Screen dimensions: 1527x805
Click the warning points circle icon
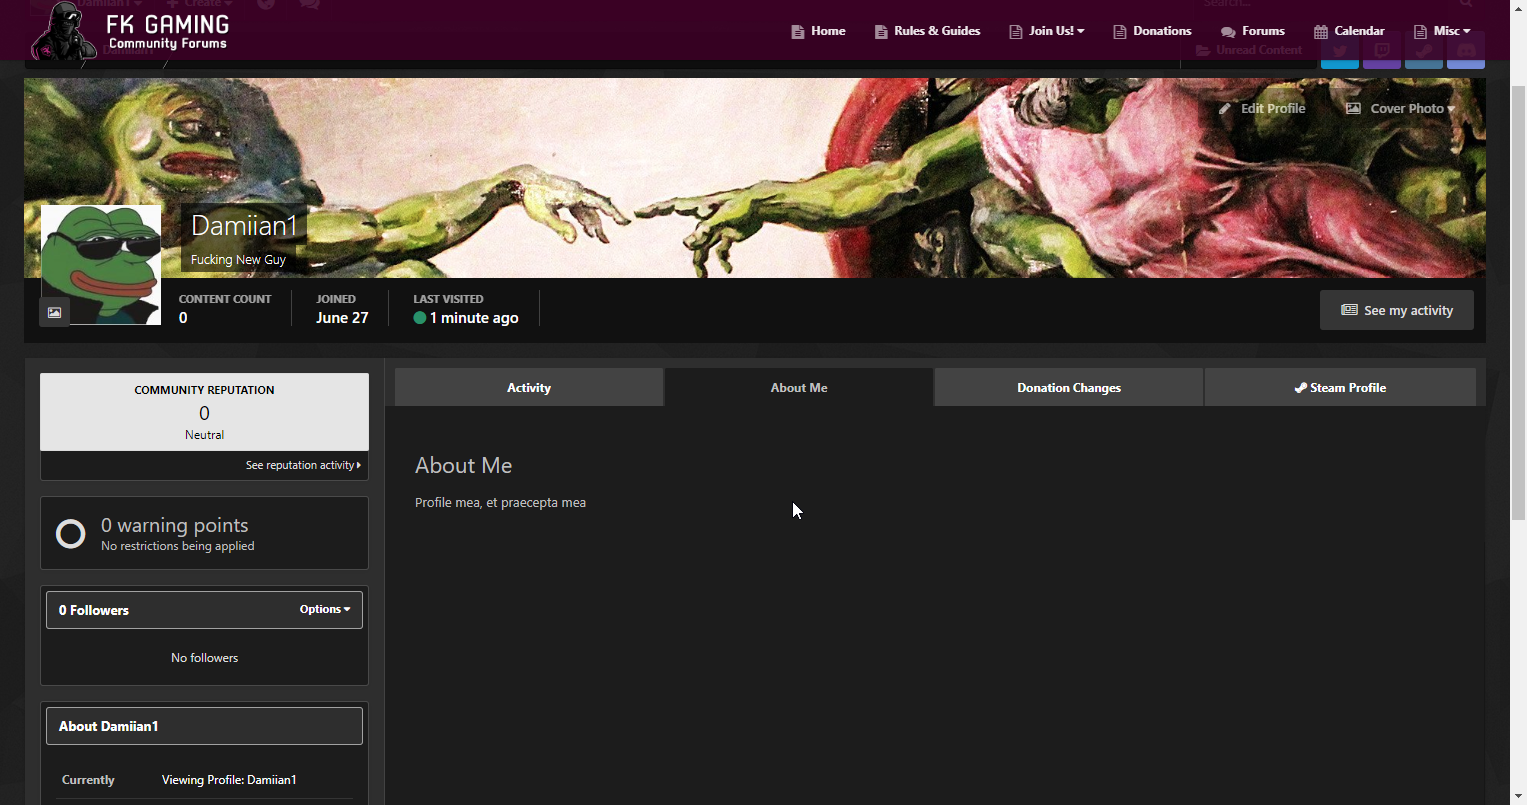[71, 534]
